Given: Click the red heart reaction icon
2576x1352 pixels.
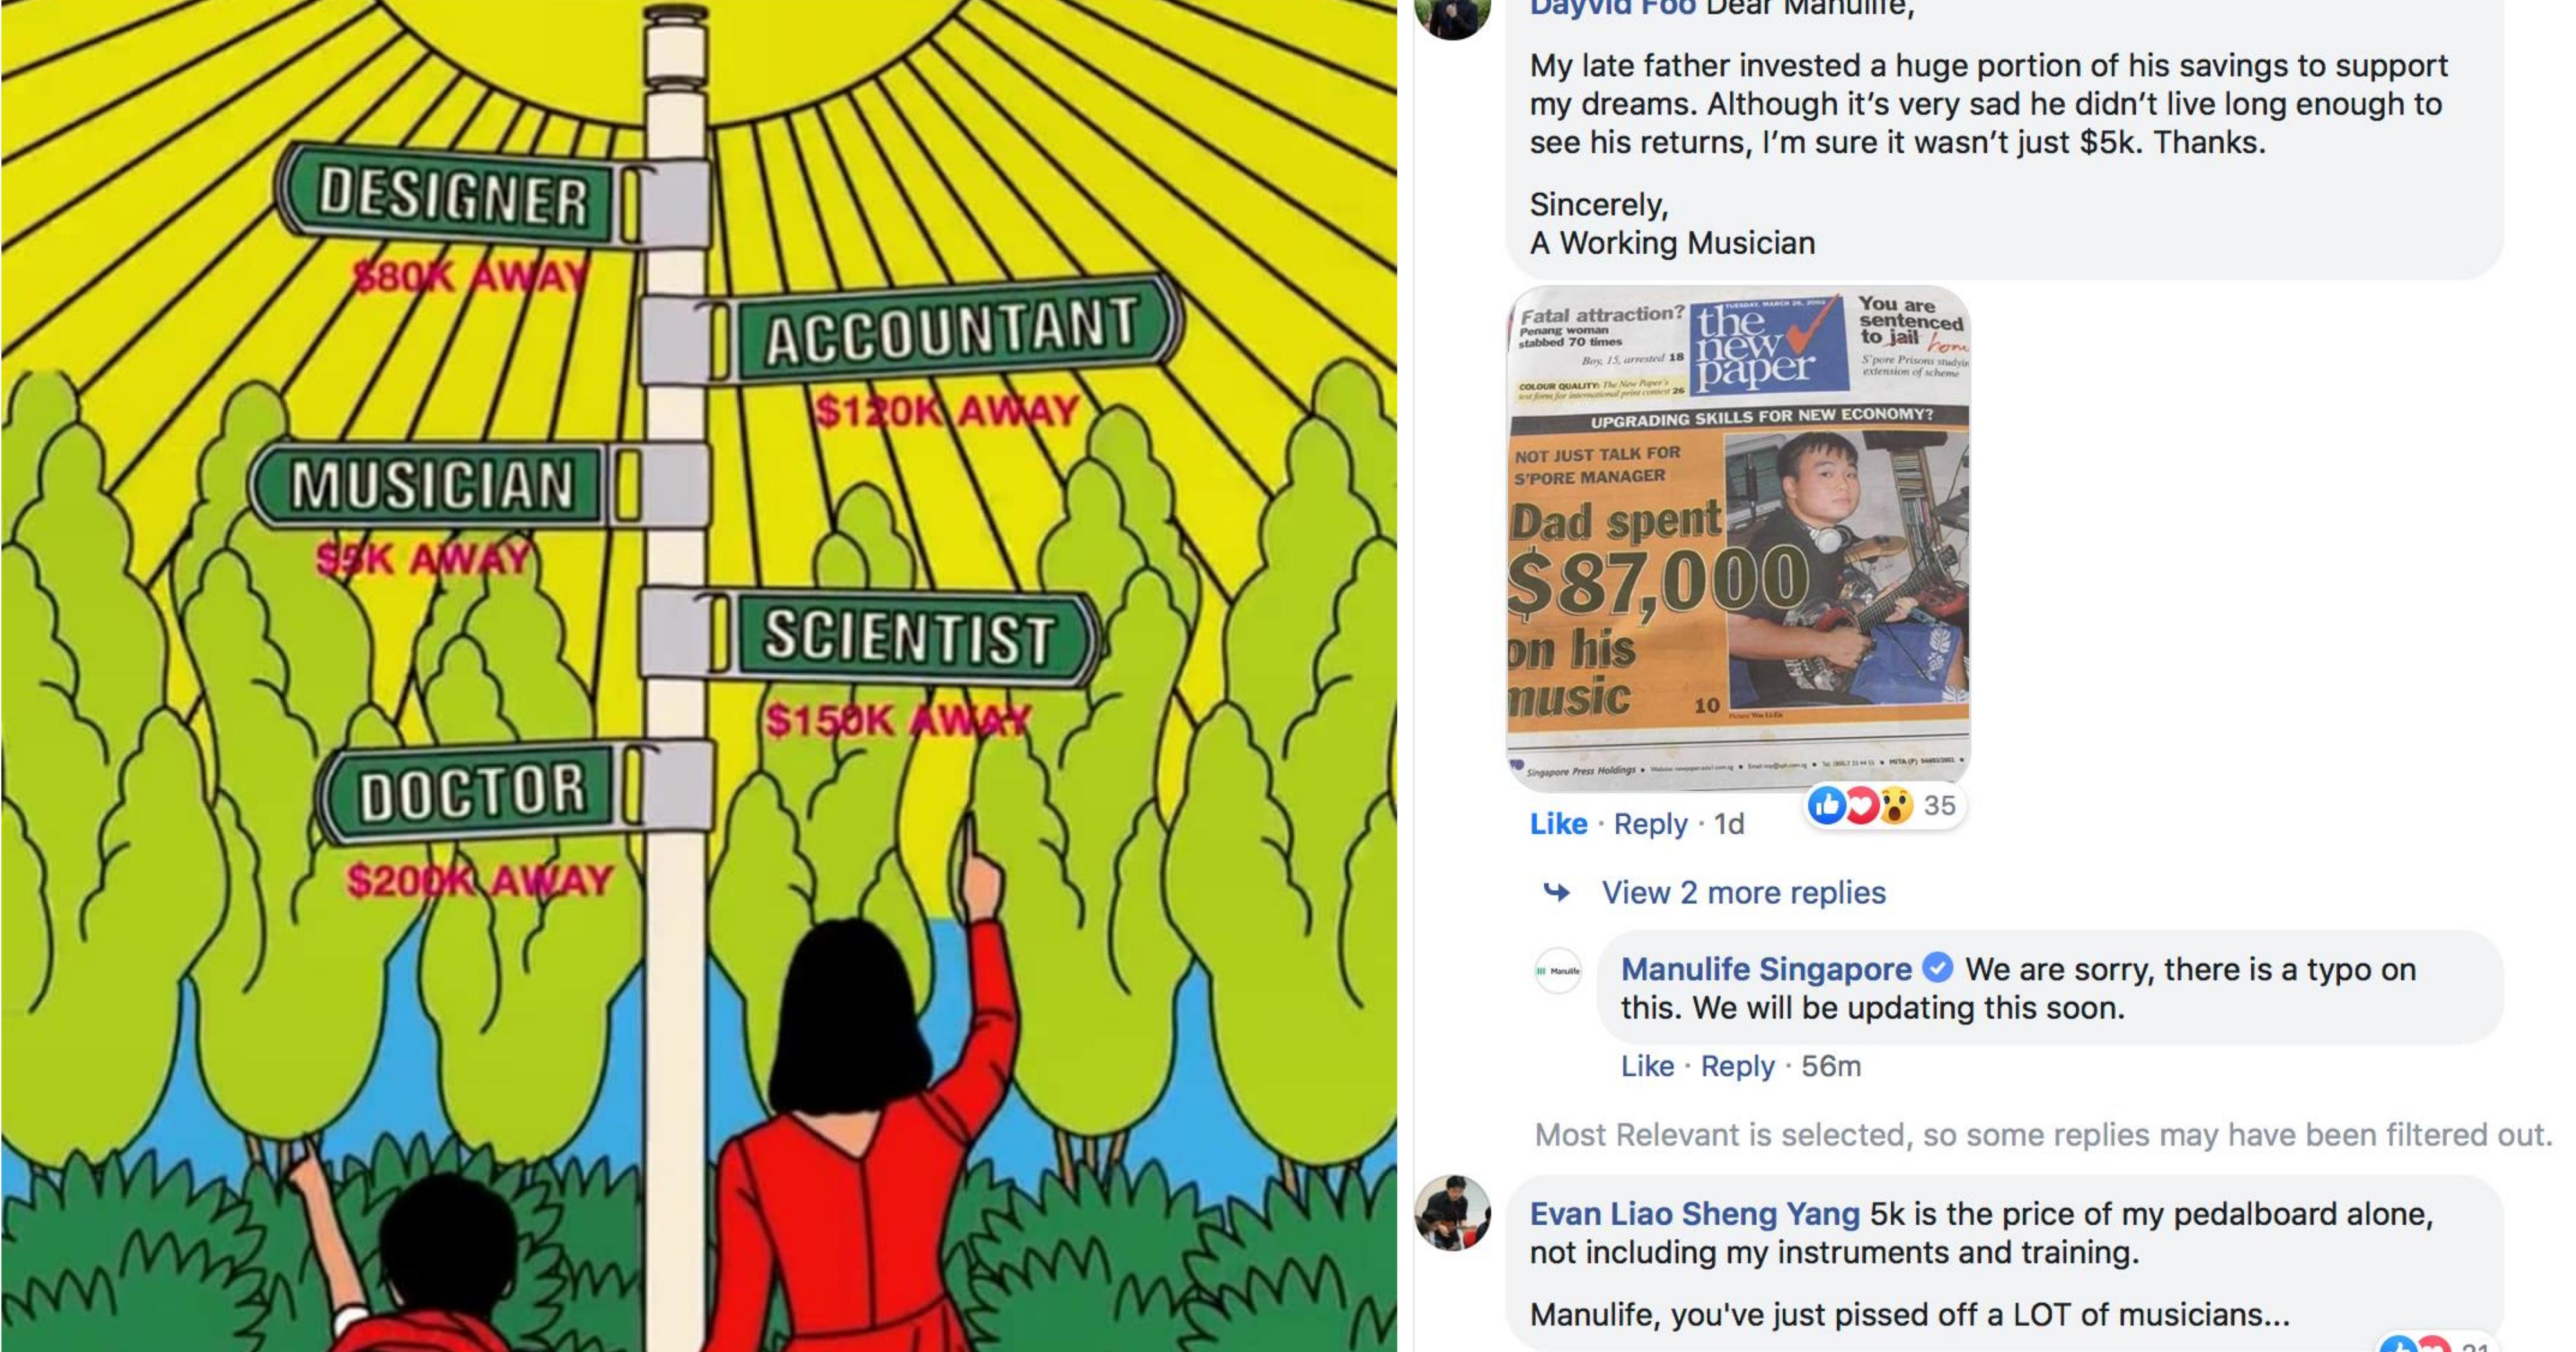Looking at the screenshot, I should [1861, 805].
